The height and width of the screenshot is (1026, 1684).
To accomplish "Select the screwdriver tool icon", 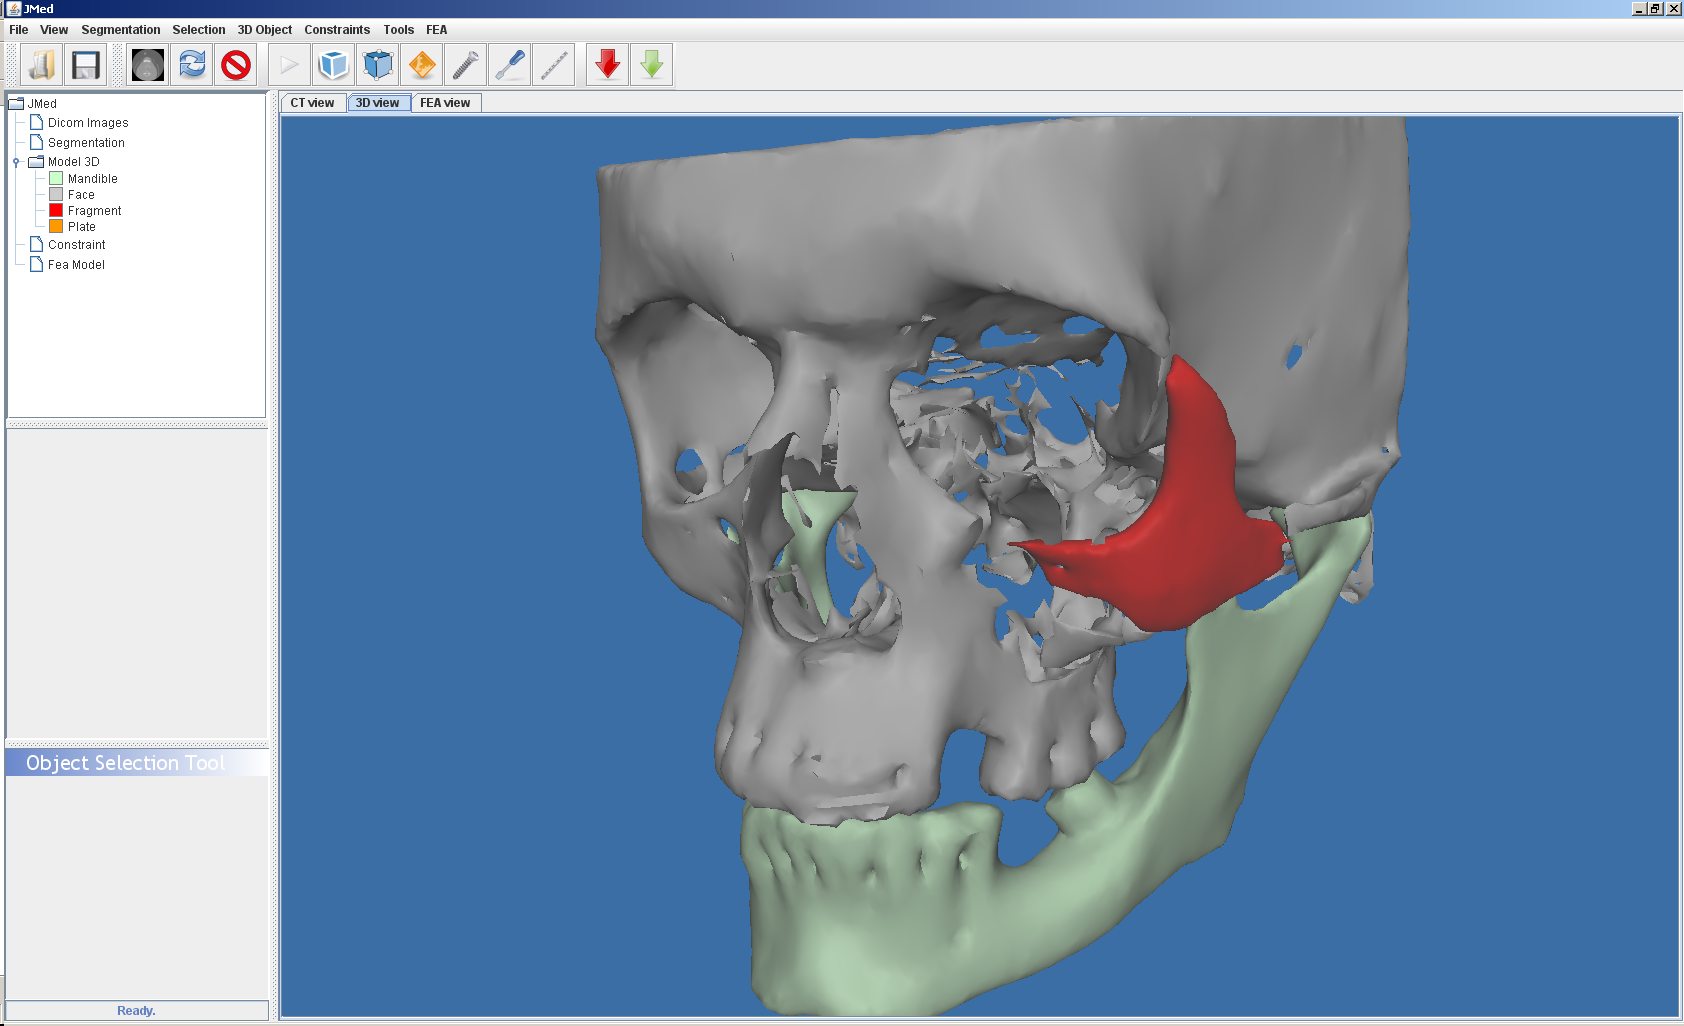I will click(510, 66).
